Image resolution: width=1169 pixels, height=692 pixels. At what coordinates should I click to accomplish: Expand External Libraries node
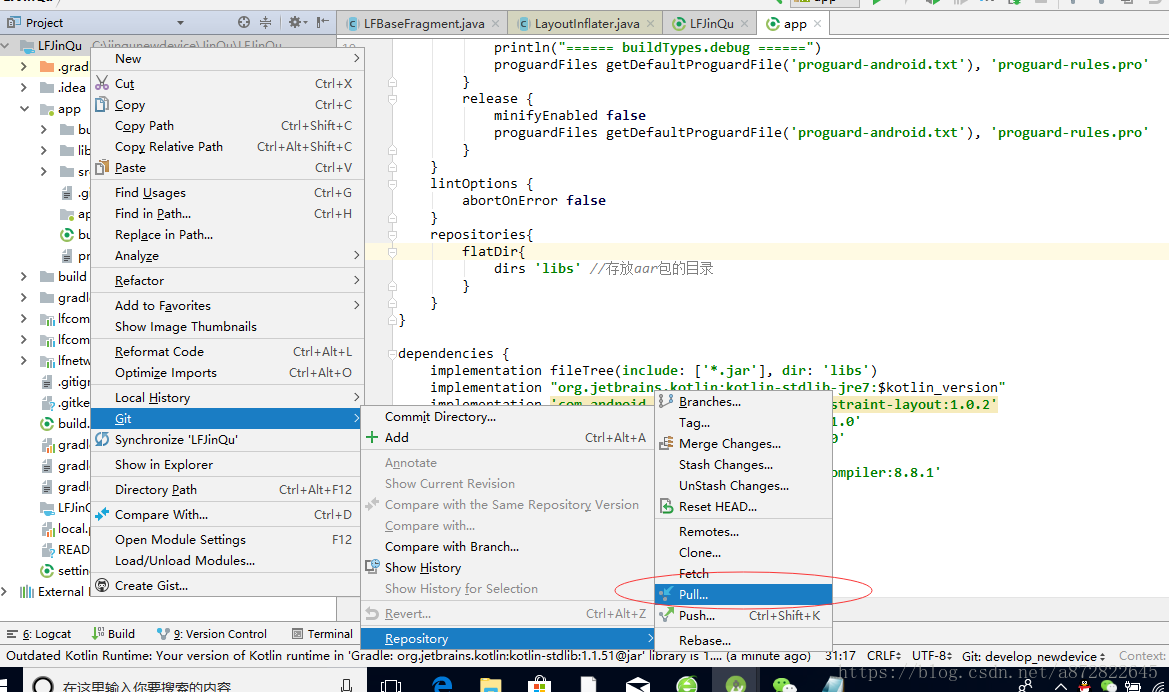pyautogui.click(x=5, y=591)
